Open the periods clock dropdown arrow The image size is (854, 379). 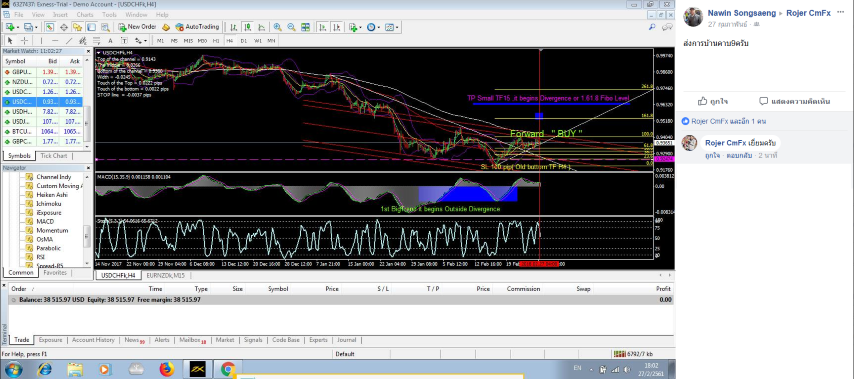379,27
